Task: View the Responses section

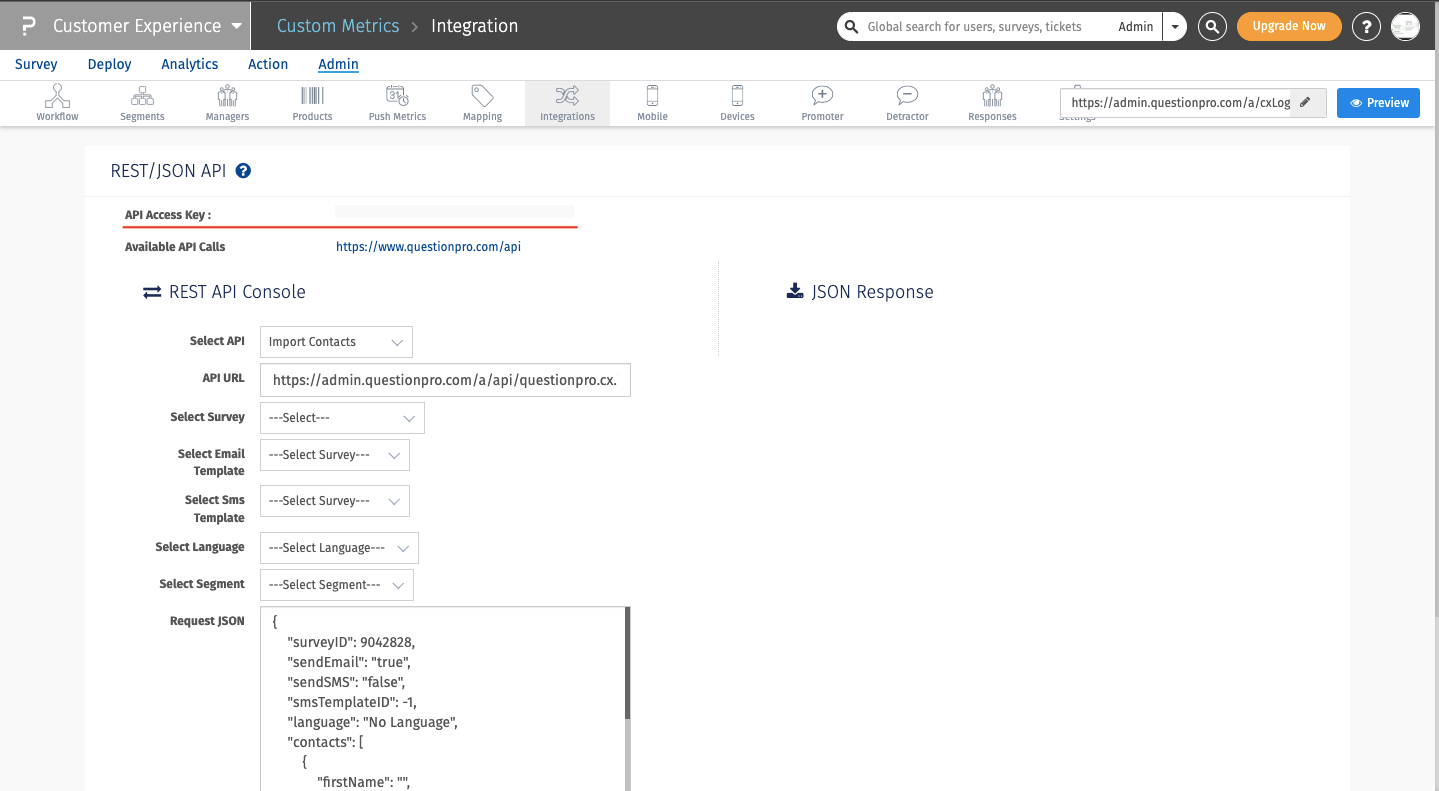Action: tap(991, 102)
